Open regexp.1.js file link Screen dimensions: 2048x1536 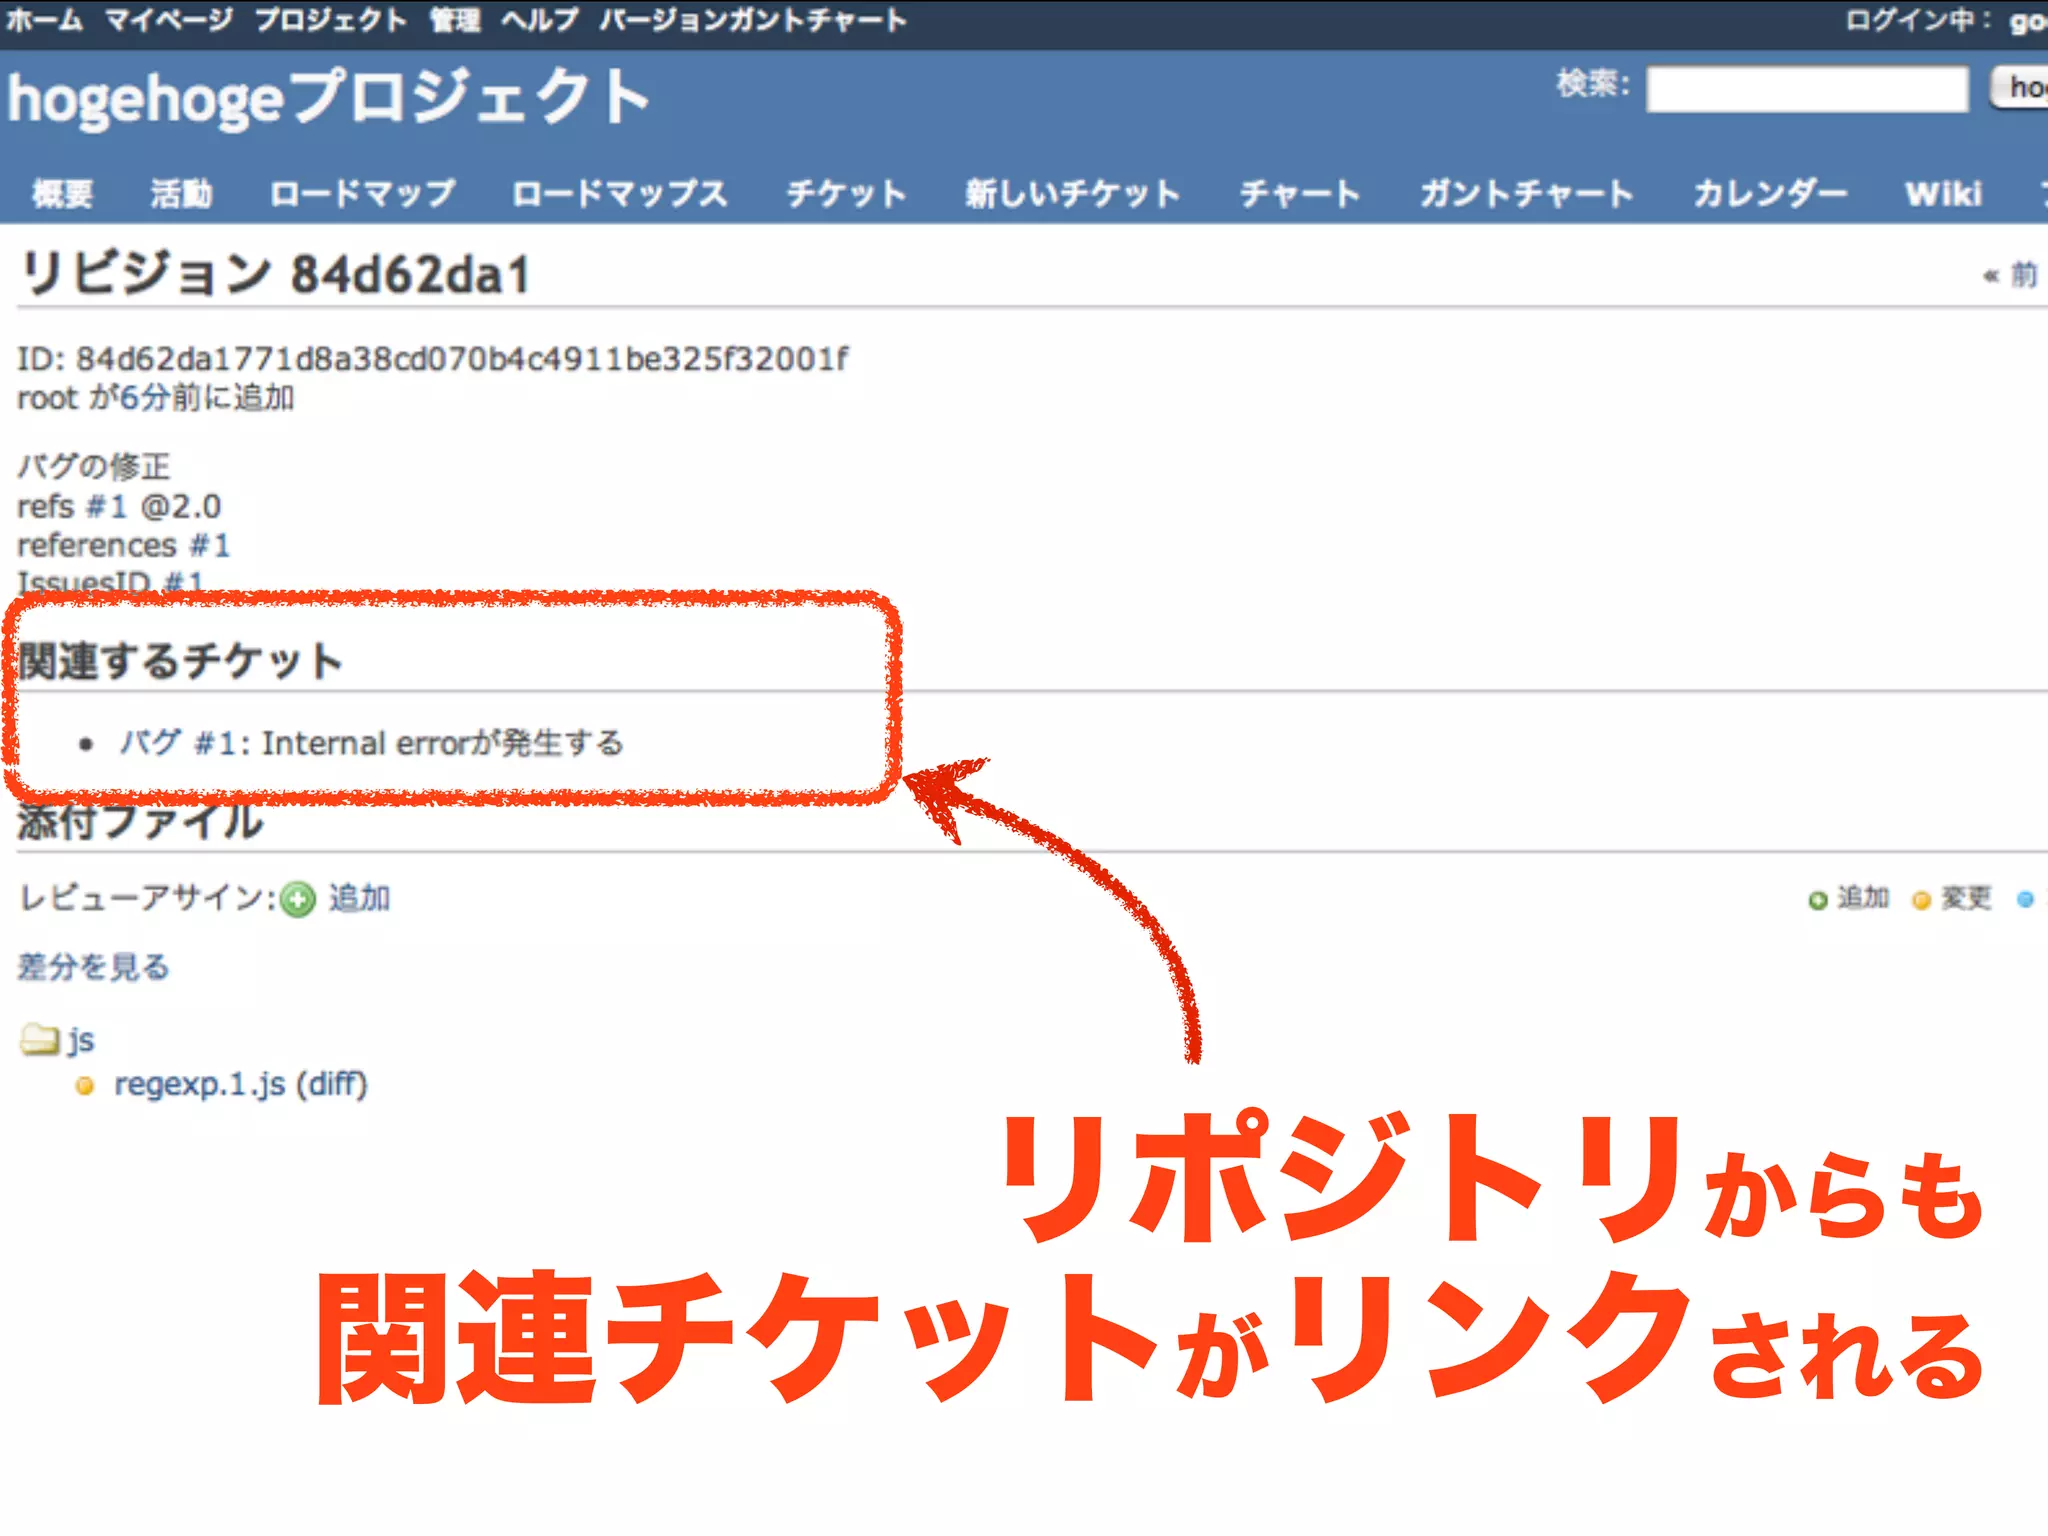[200, 1084]
